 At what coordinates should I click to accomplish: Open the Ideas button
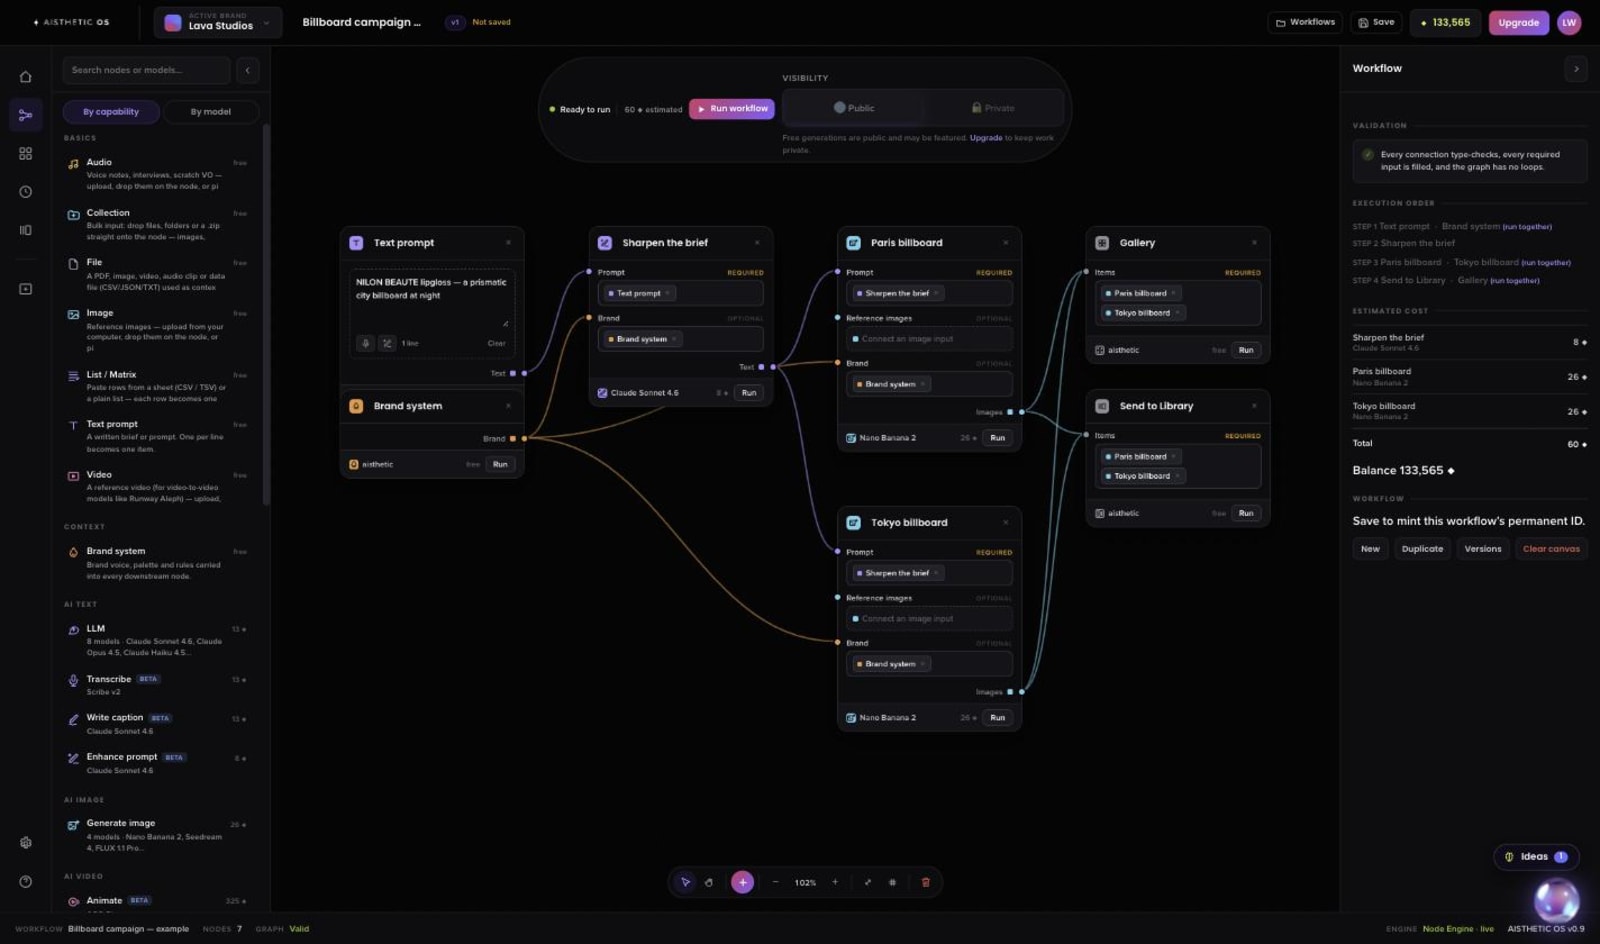1536,857
